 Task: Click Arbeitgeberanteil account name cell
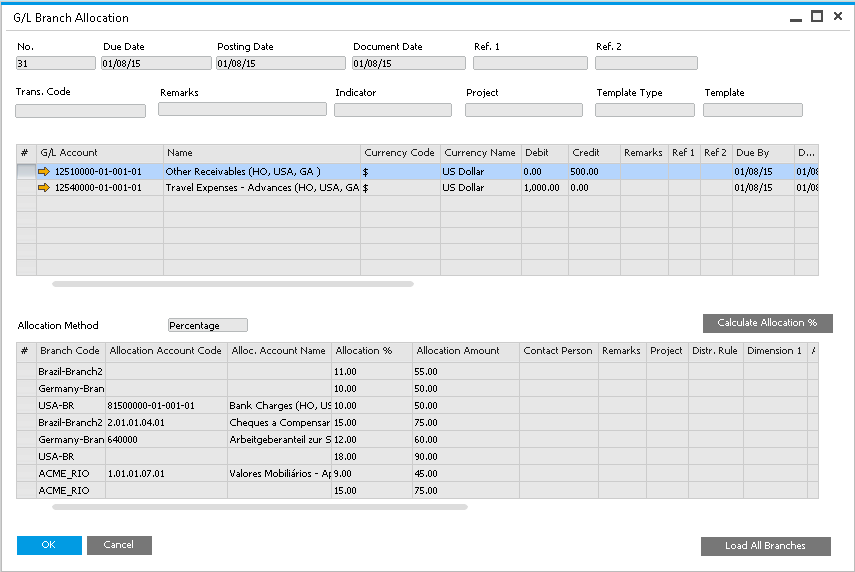[279, 439]
